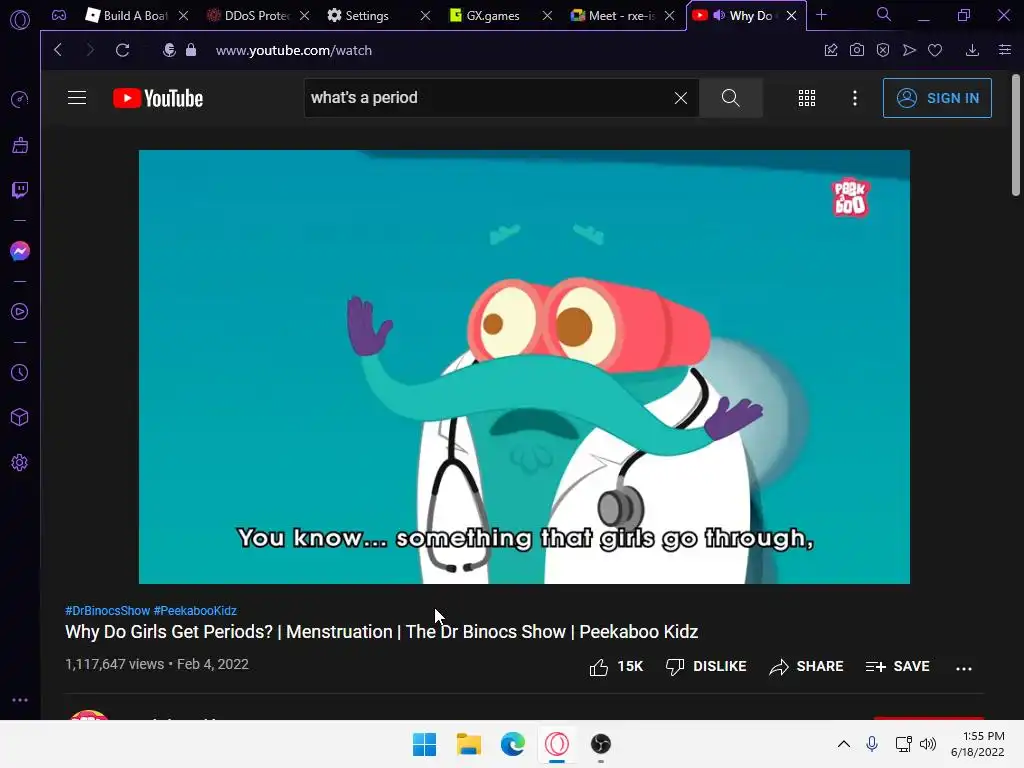Open the Opera menu logo
This screenshot has height=768, width=1024.
(20, 20)
